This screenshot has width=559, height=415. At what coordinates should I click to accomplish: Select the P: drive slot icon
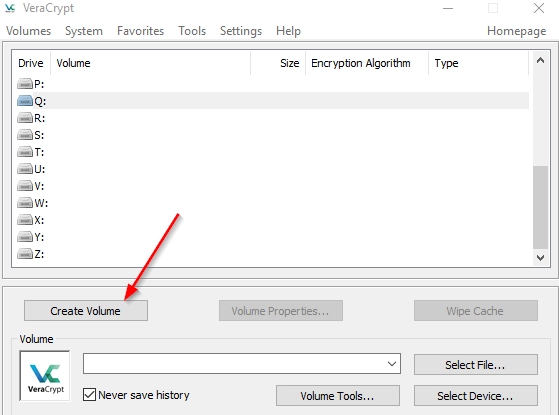pyautogui.click(x=25, y=84)
